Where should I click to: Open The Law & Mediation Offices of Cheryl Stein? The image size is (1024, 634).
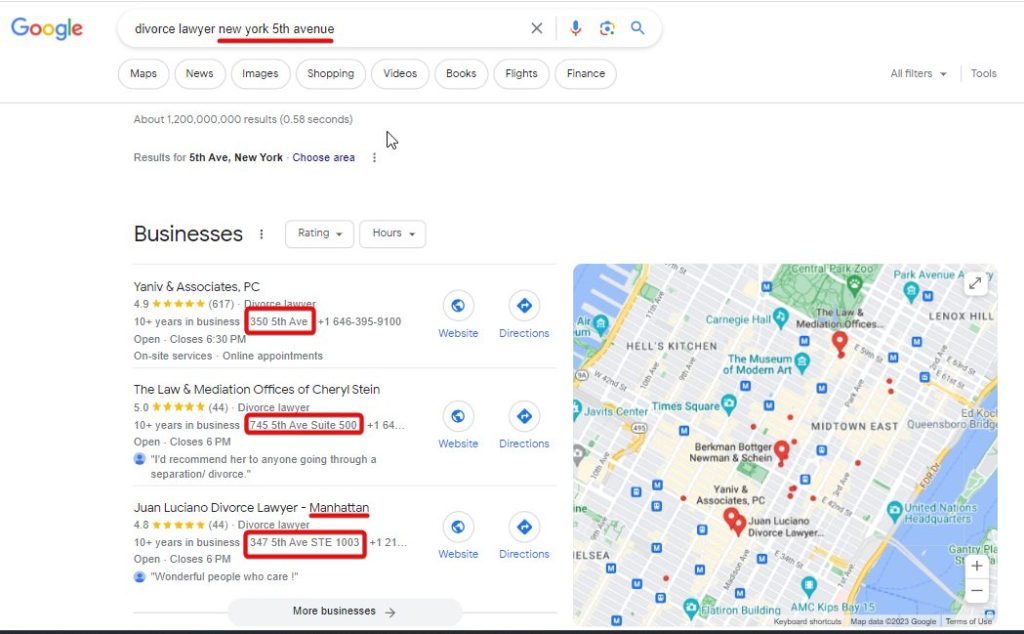pyautogui.click(x=257, y=389)
